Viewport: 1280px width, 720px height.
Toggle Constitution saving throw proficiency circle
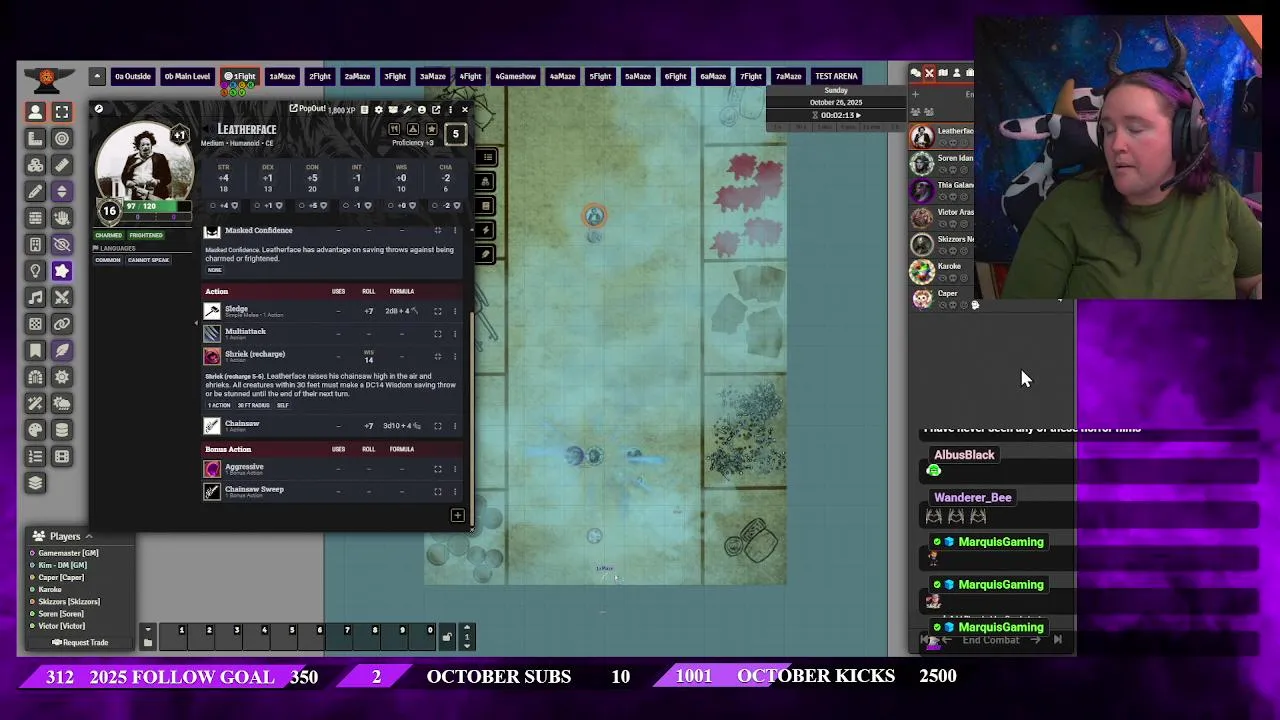tap(302, 206)
